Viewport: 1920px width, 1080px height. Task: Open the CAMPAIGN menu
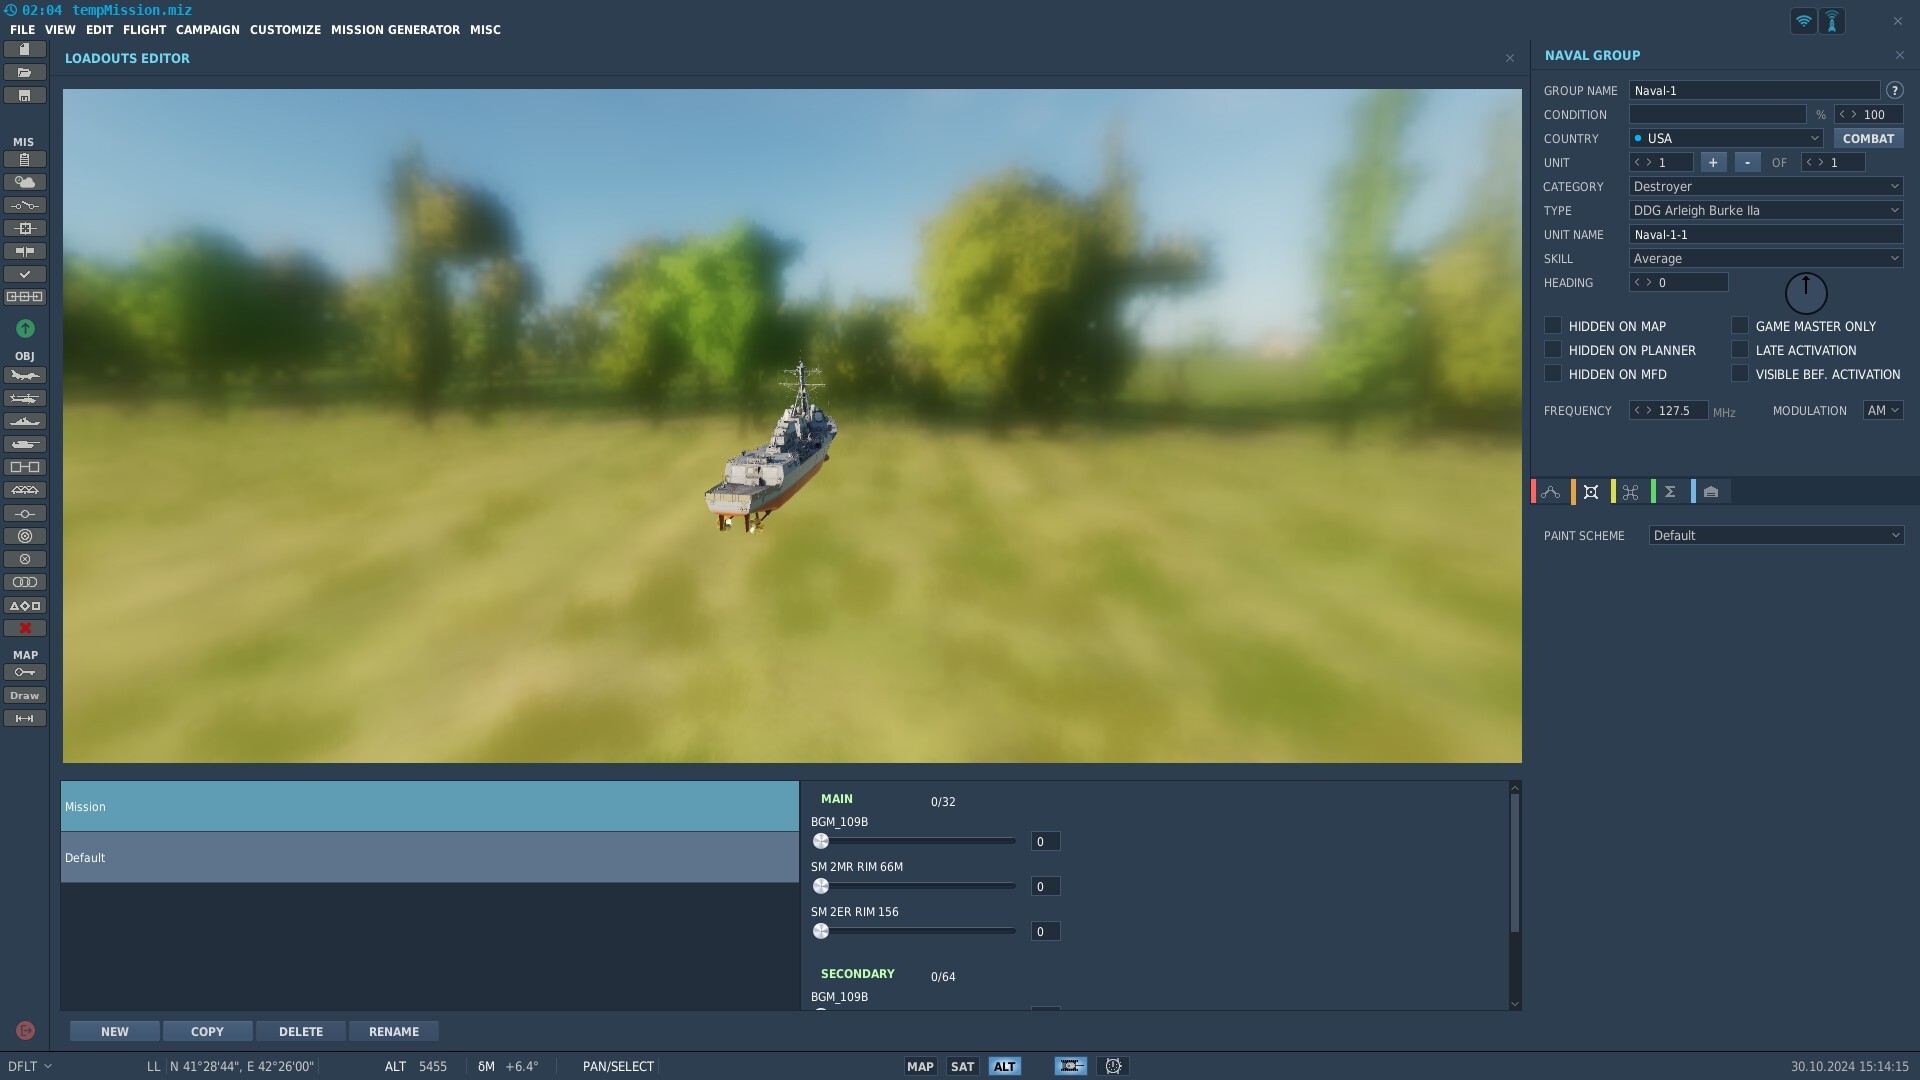(208, 30)
